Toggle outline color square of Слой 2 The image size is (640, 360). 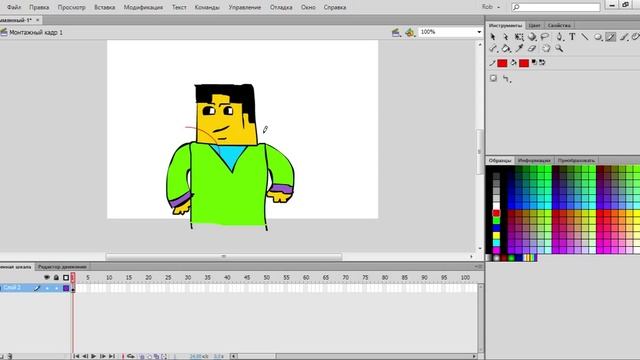click(66, 288)
